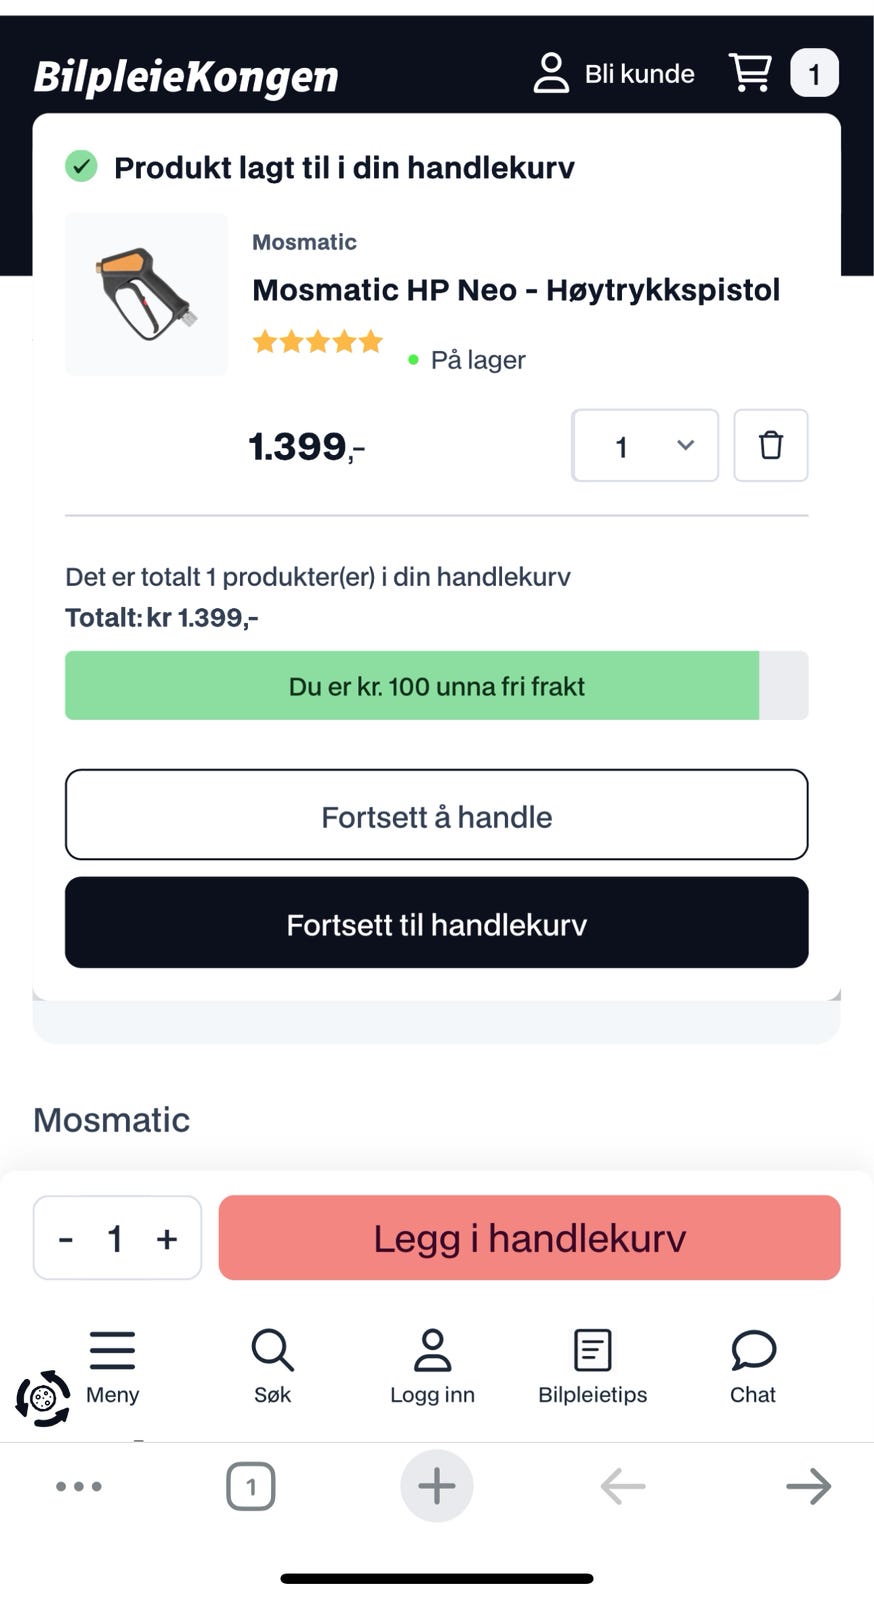Click Fortsett til handlekurv button
Screen dimensions: 874x1600
coord(437,922)
